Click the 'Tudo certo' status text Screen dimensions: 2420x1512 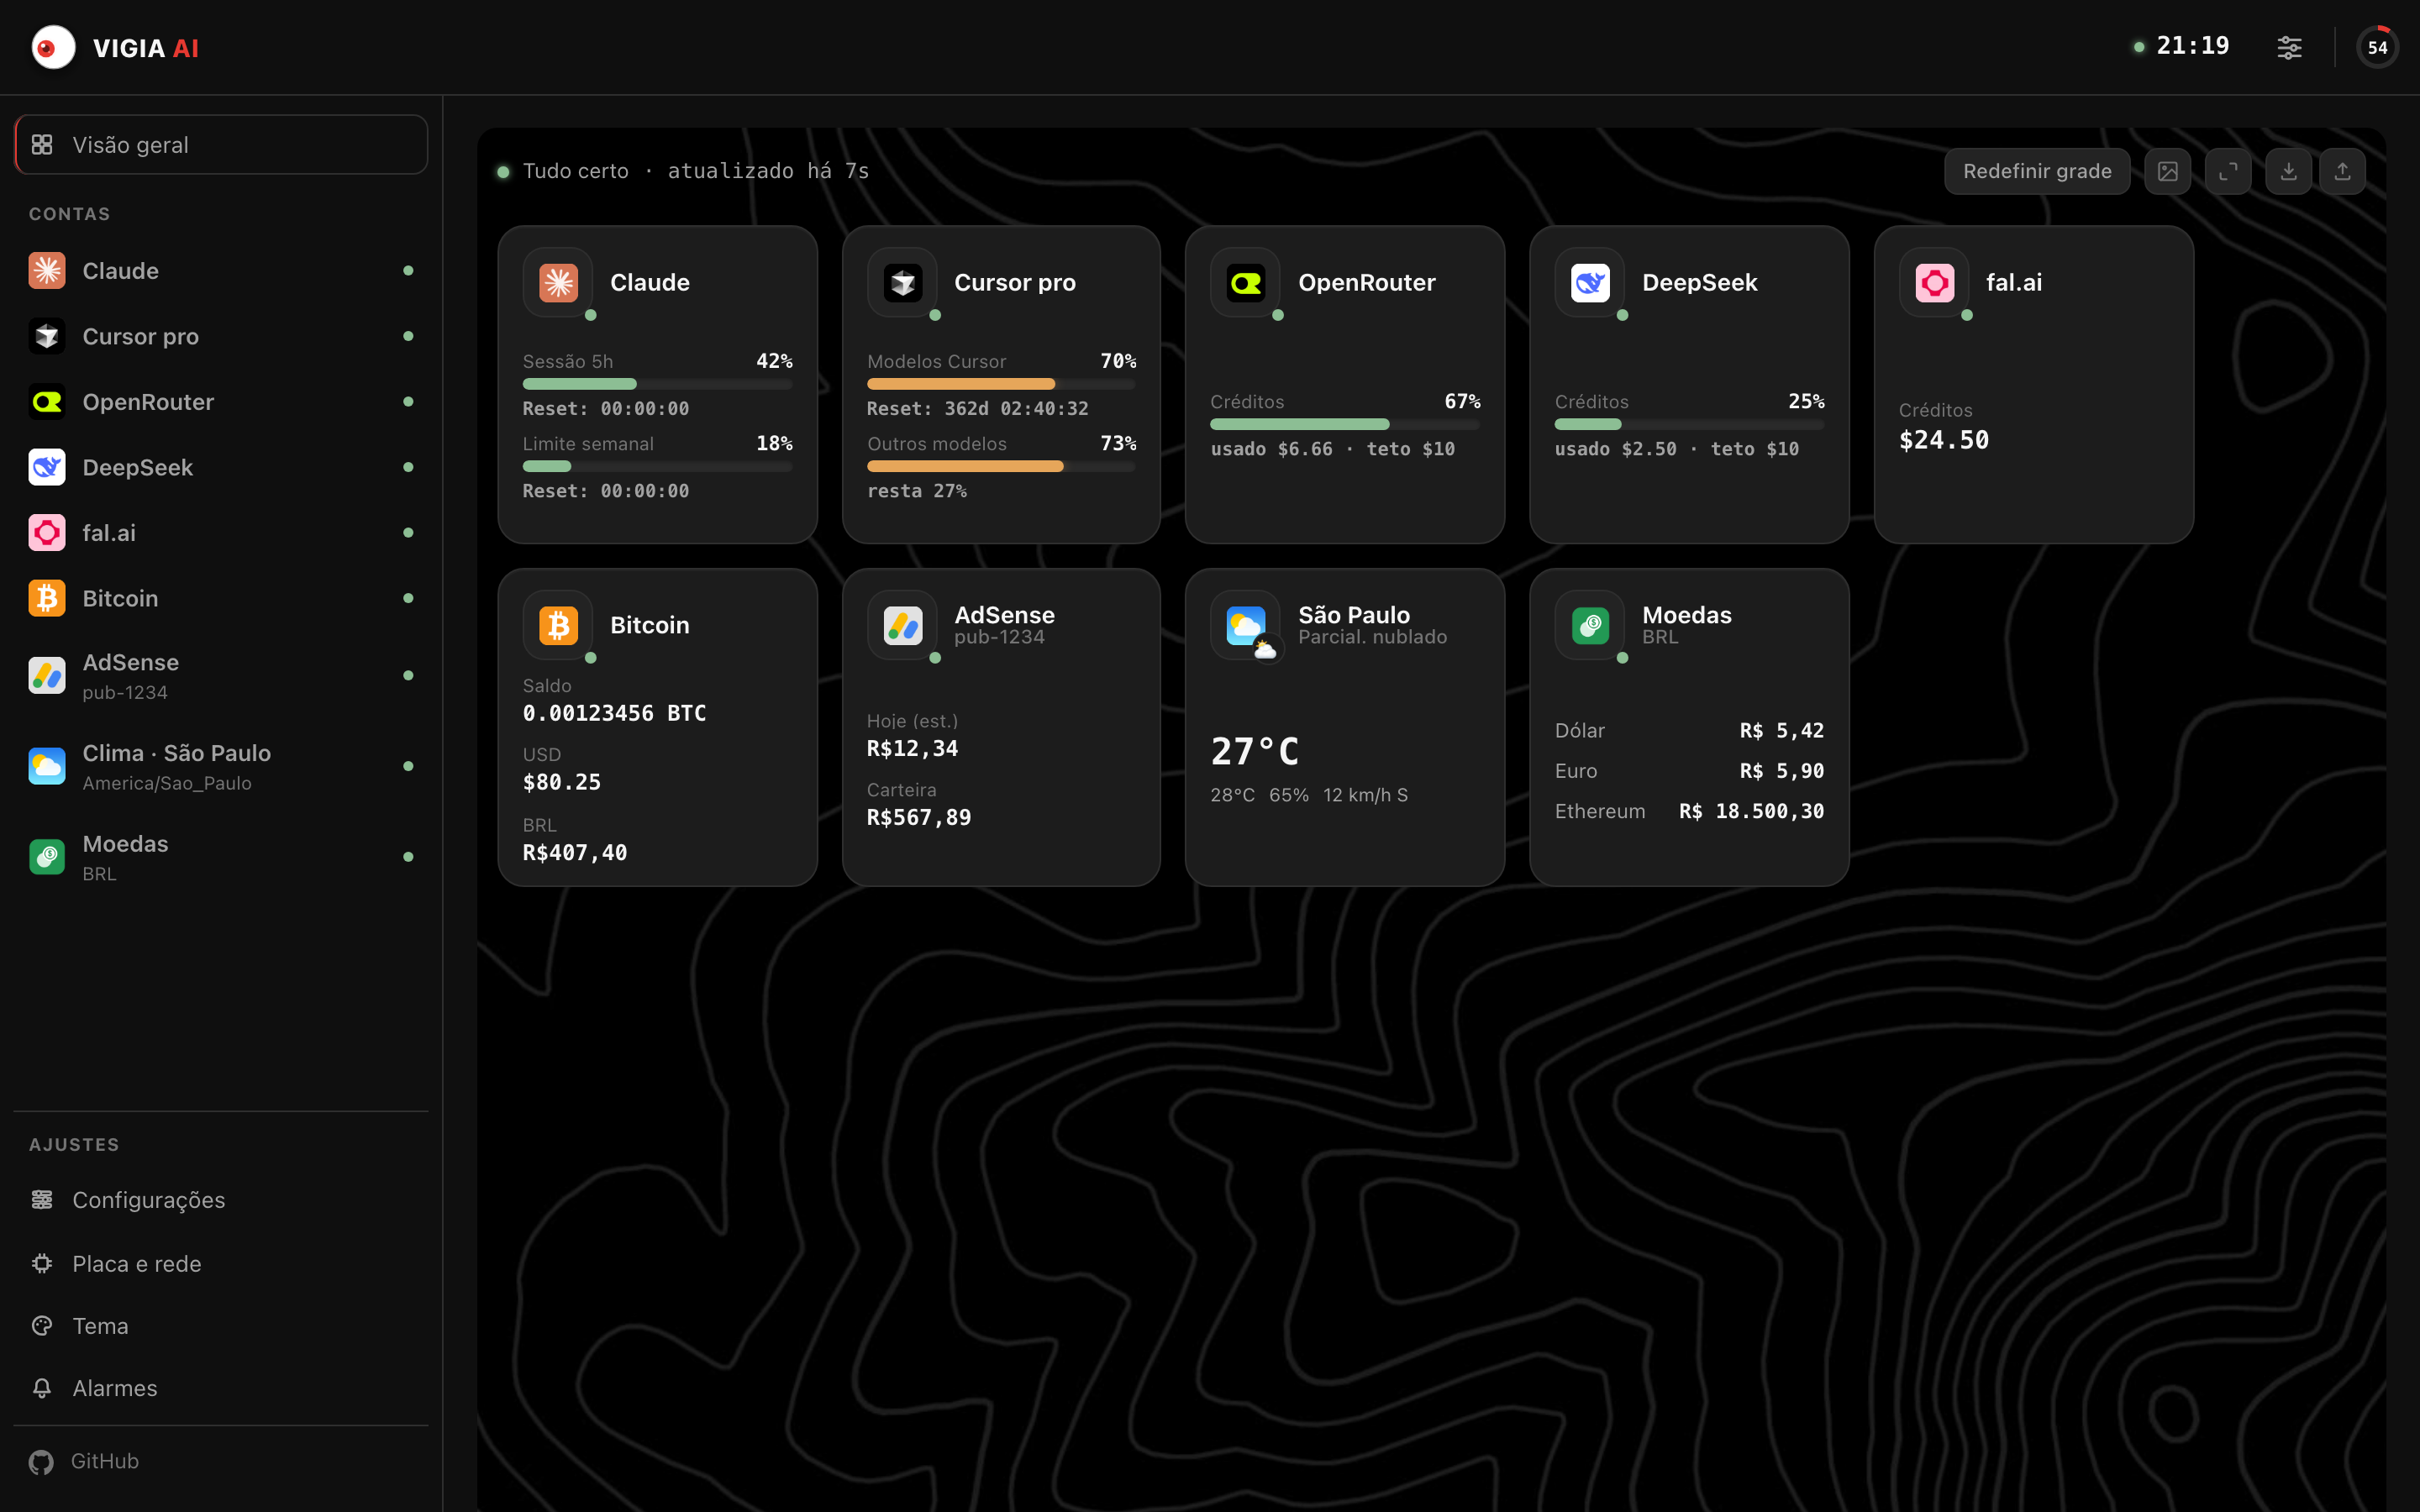tap(576, 171)
